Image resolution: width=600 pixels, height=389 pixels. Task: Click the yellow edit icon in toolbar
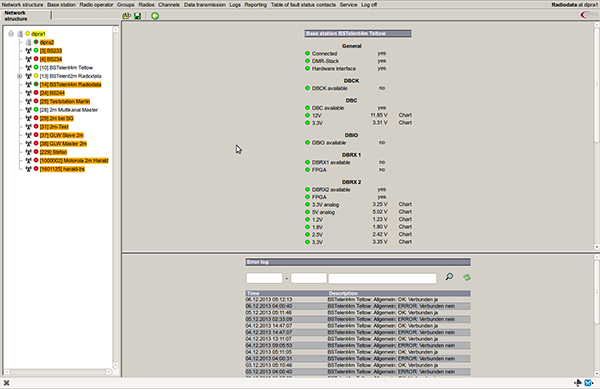click(126, 16)
